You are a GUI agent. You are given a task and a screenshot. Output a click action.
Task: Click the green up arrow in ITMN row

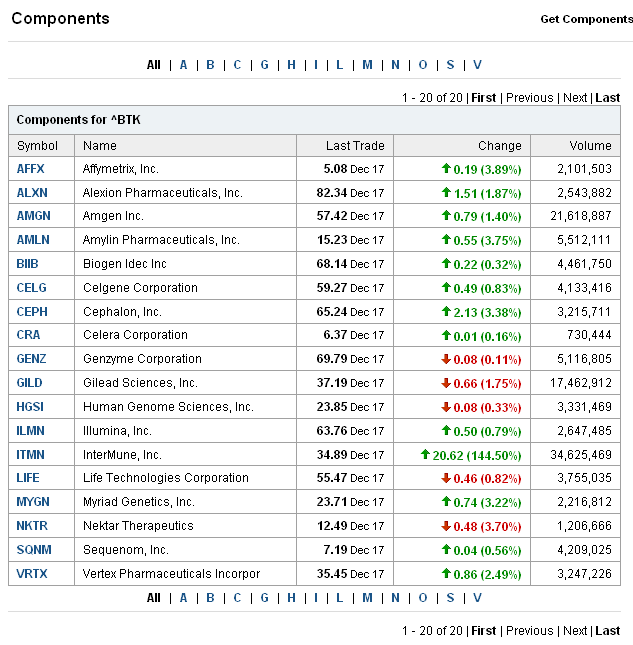(425, 454)
